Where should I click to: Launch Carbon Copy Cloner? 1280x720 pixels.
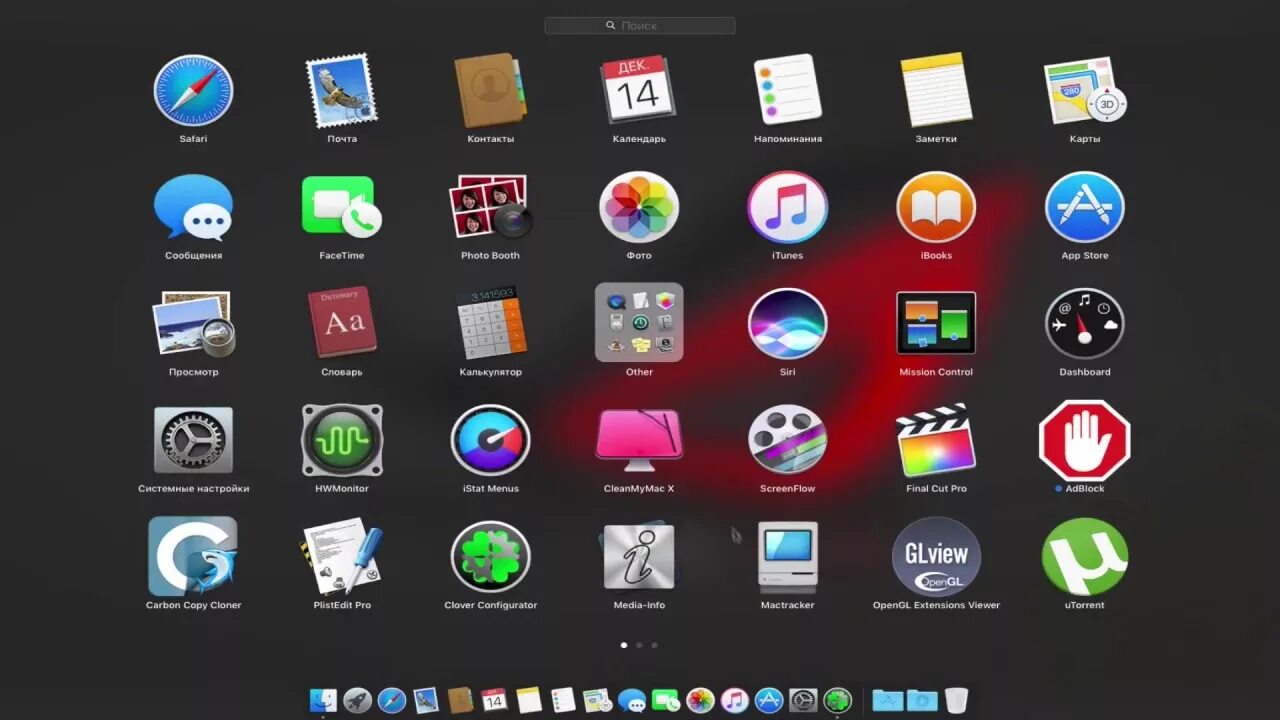tap(193, 556)
